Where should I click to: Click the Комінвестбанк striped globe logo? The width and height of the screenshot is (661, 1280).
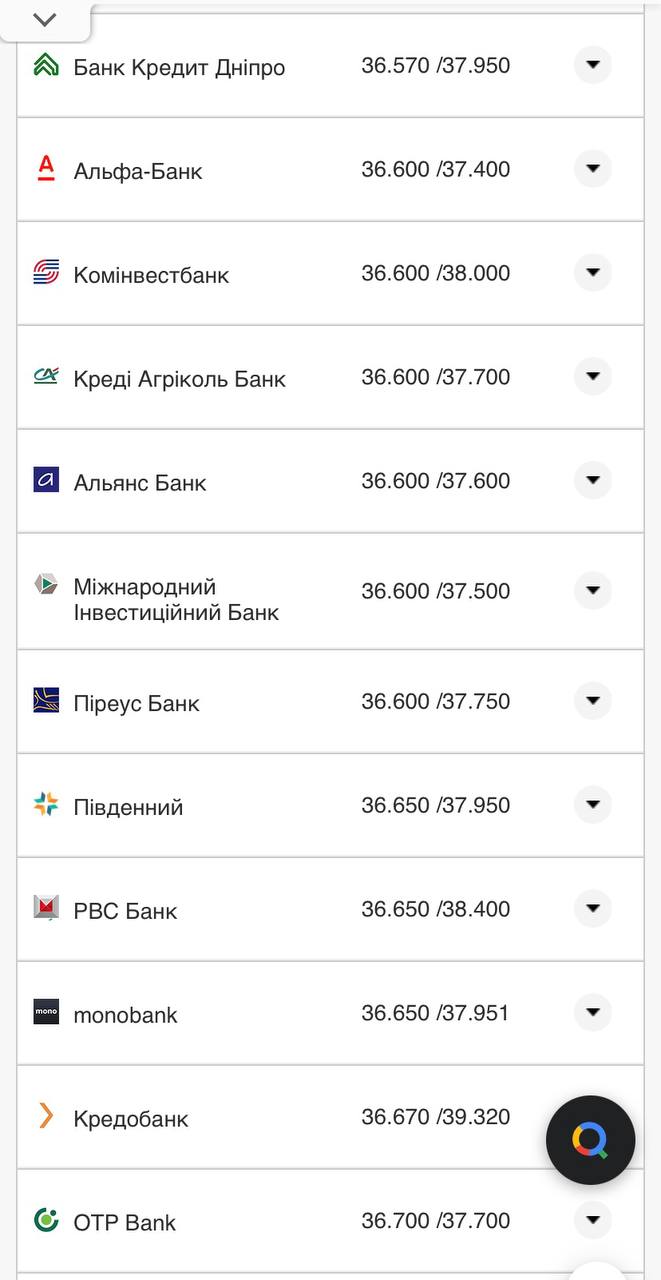coord(47,272)
